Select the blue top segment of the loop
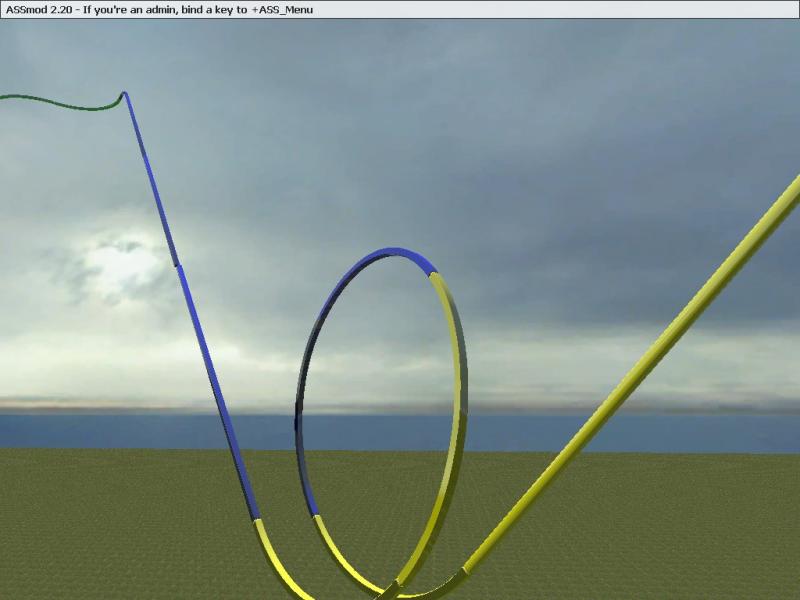Viewport: 800px width, 600px height. (x=385, y=254)
